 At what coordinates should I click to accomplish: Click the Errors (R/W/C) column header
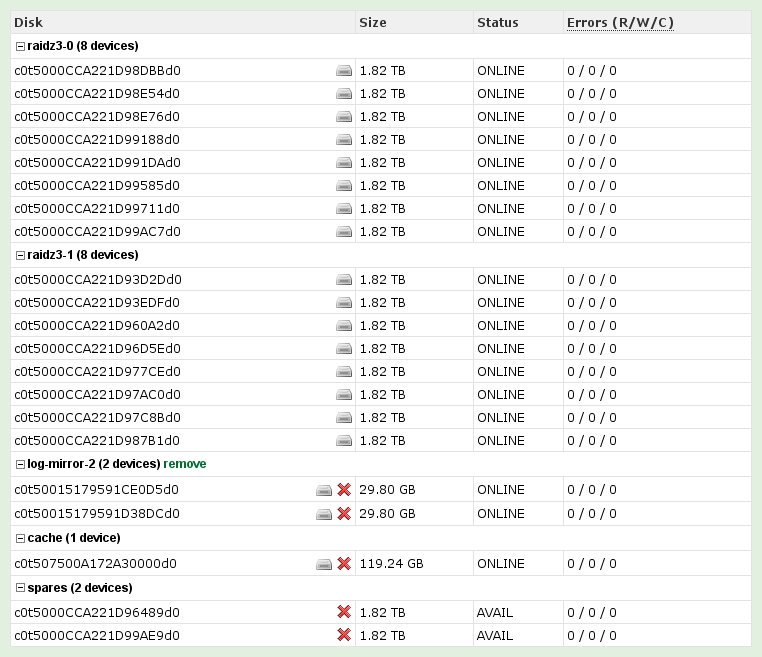pyautogui.click(x=620, y=22)
